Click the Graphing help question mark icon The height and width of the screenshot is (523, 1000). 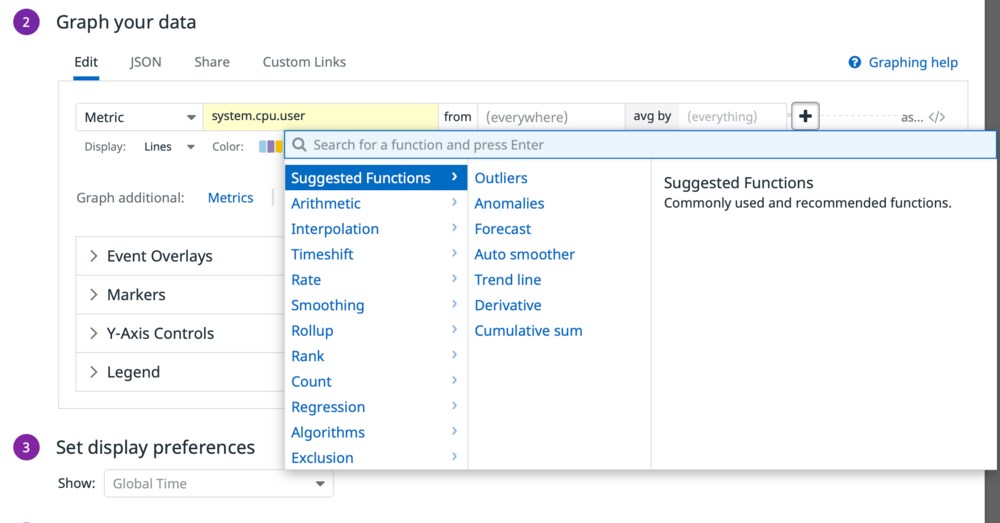pyautogui.click(x=855, y=63)
